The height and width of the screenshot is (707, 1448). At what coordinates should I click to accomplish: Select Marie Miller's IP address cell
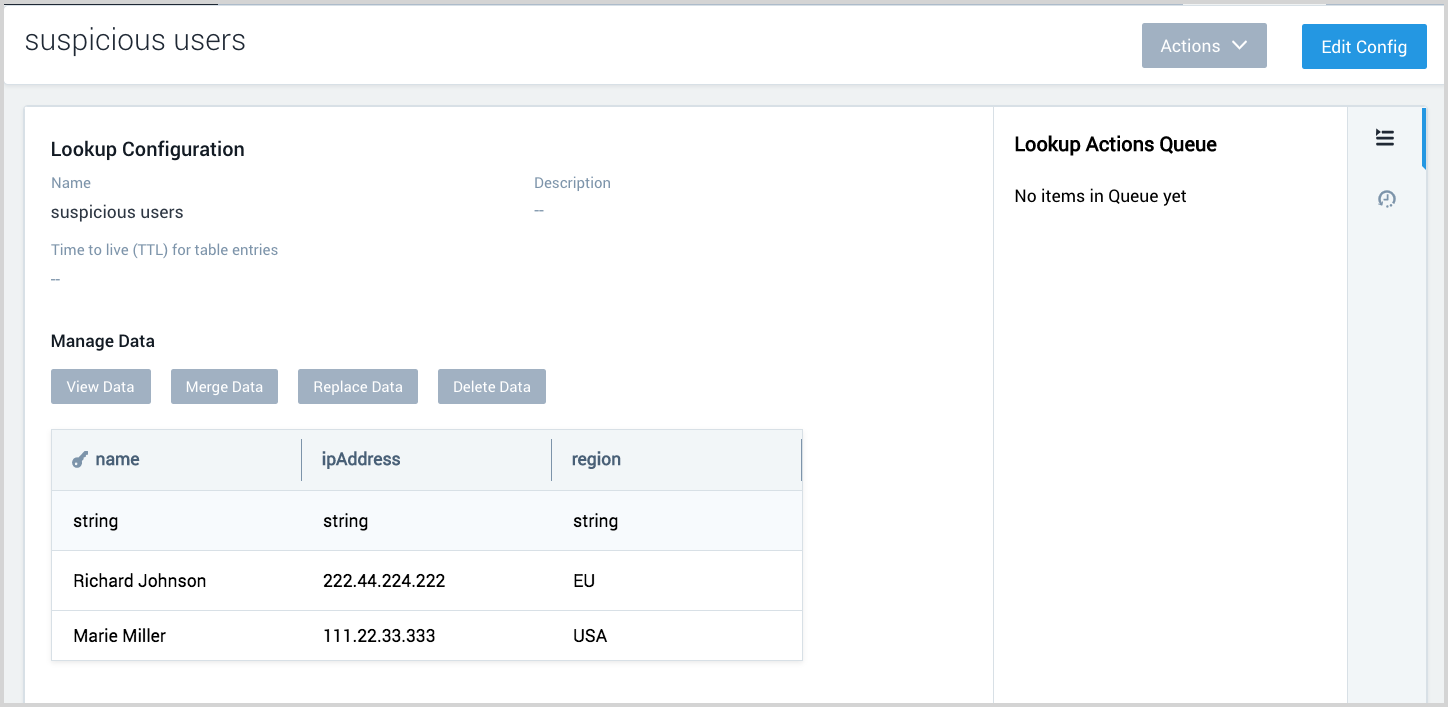(x=378, y=635)
